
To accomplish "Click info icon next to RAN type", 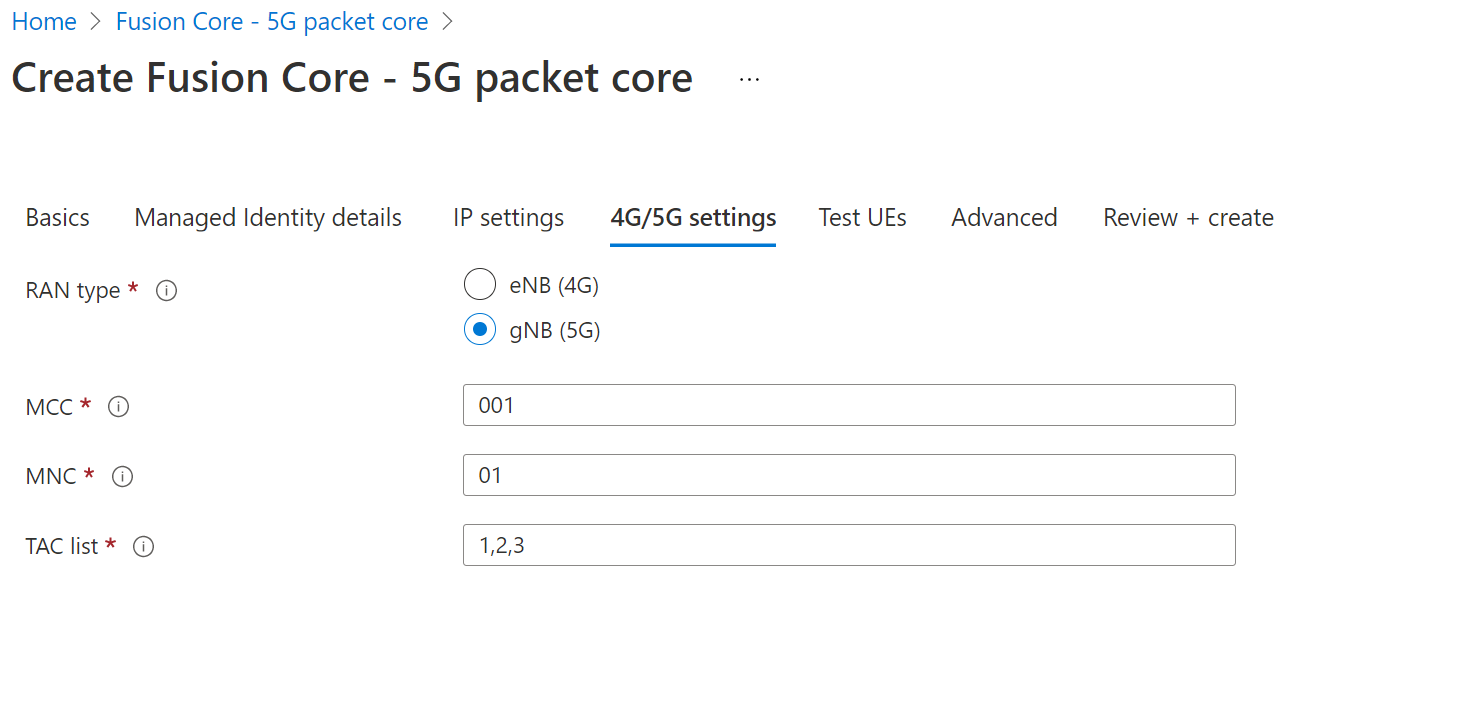I will (x=167, y=291).
